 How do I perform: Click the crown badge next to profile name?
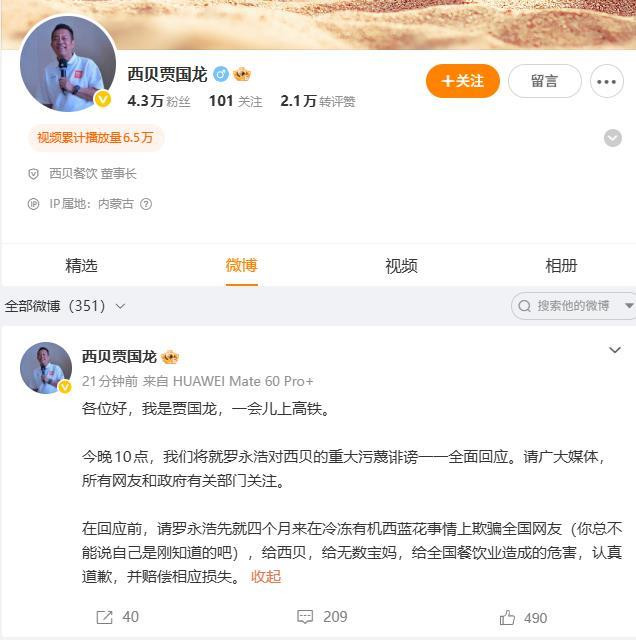(242, 74)
